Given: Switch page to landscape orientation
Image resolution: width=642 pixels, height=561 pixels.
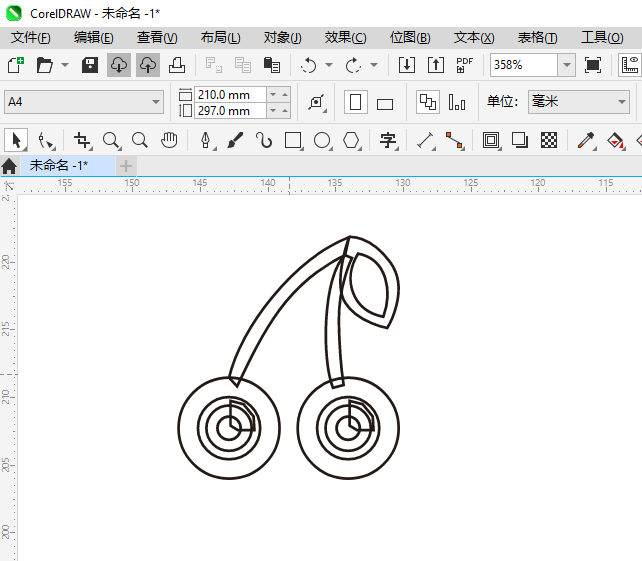Looking at the screenshot, I should point(385,102).
